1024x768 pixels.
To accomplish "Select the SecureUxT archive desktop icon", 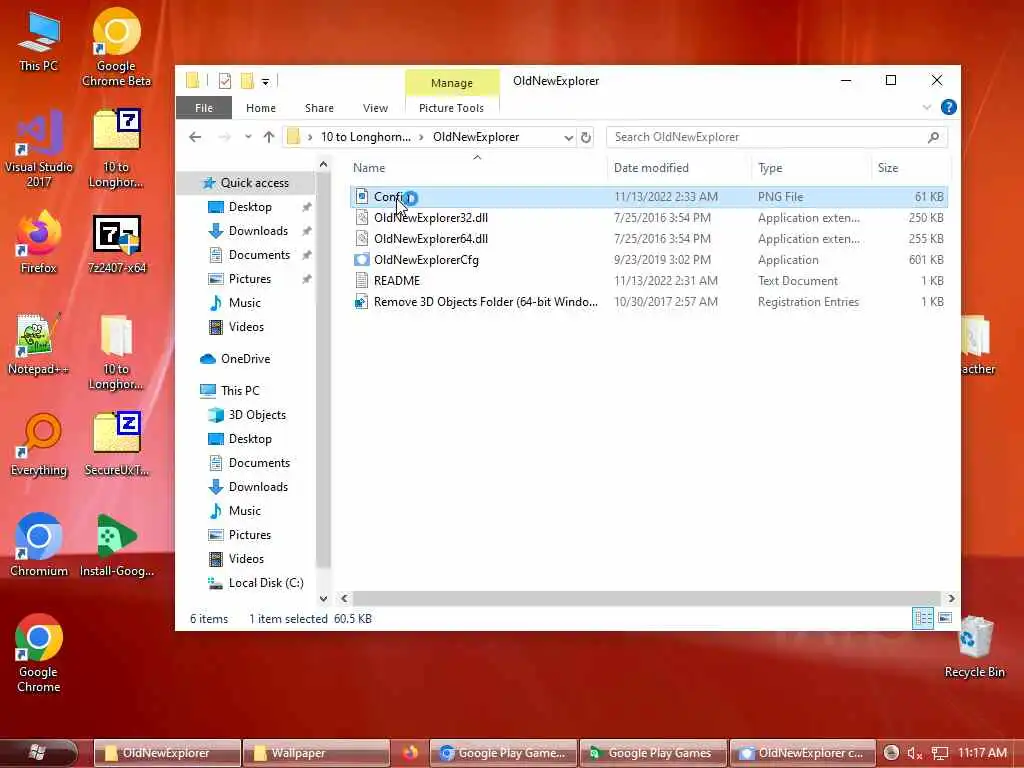I will [116, 444].
